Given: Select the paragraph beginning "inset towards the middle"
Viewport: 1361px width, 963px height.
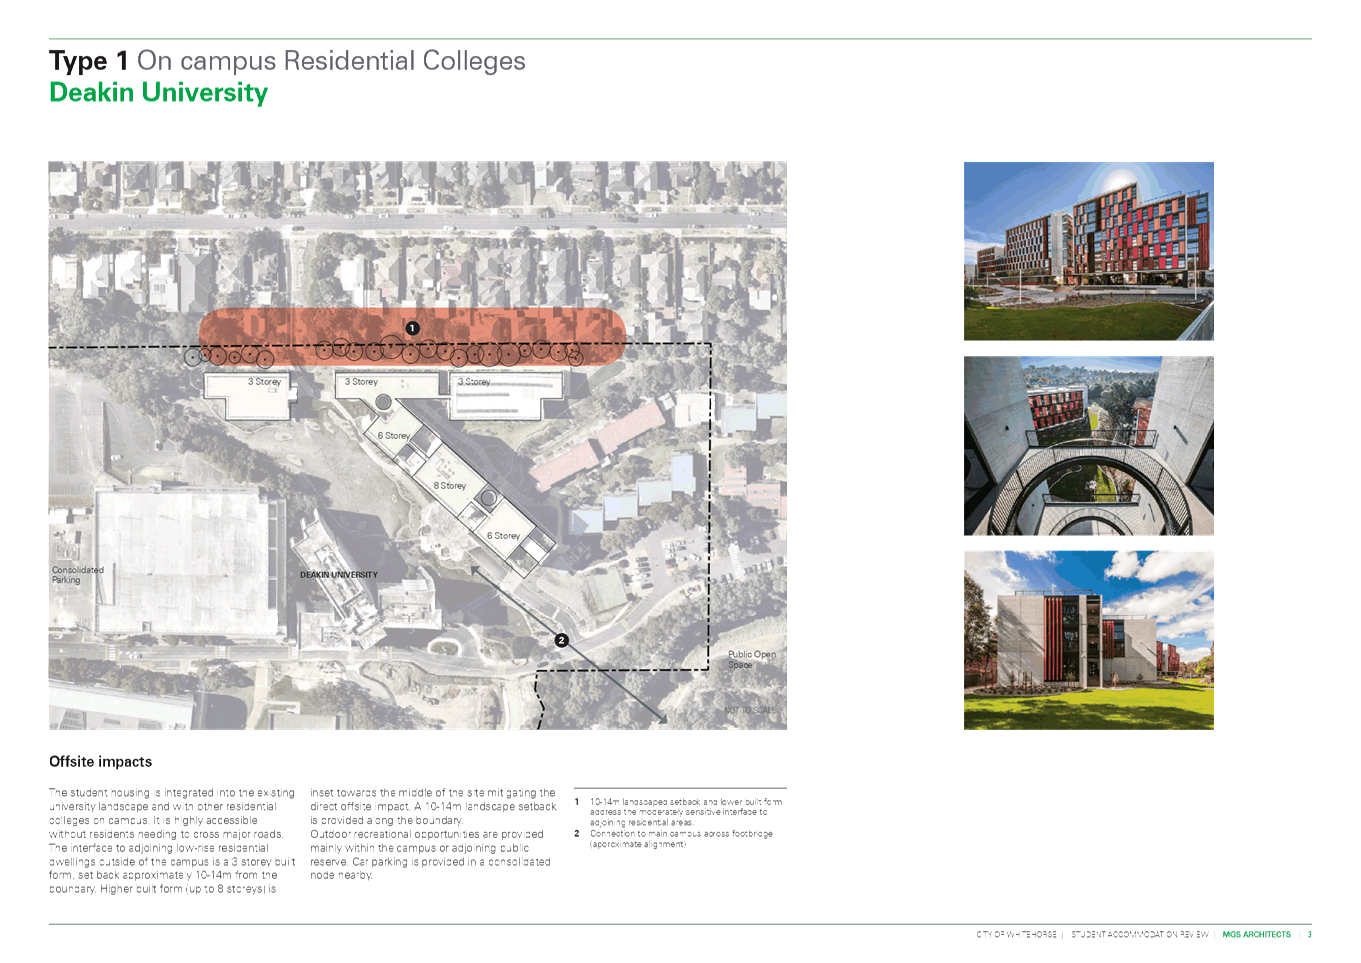Looking at the screenshot, I should pos(433,834).
